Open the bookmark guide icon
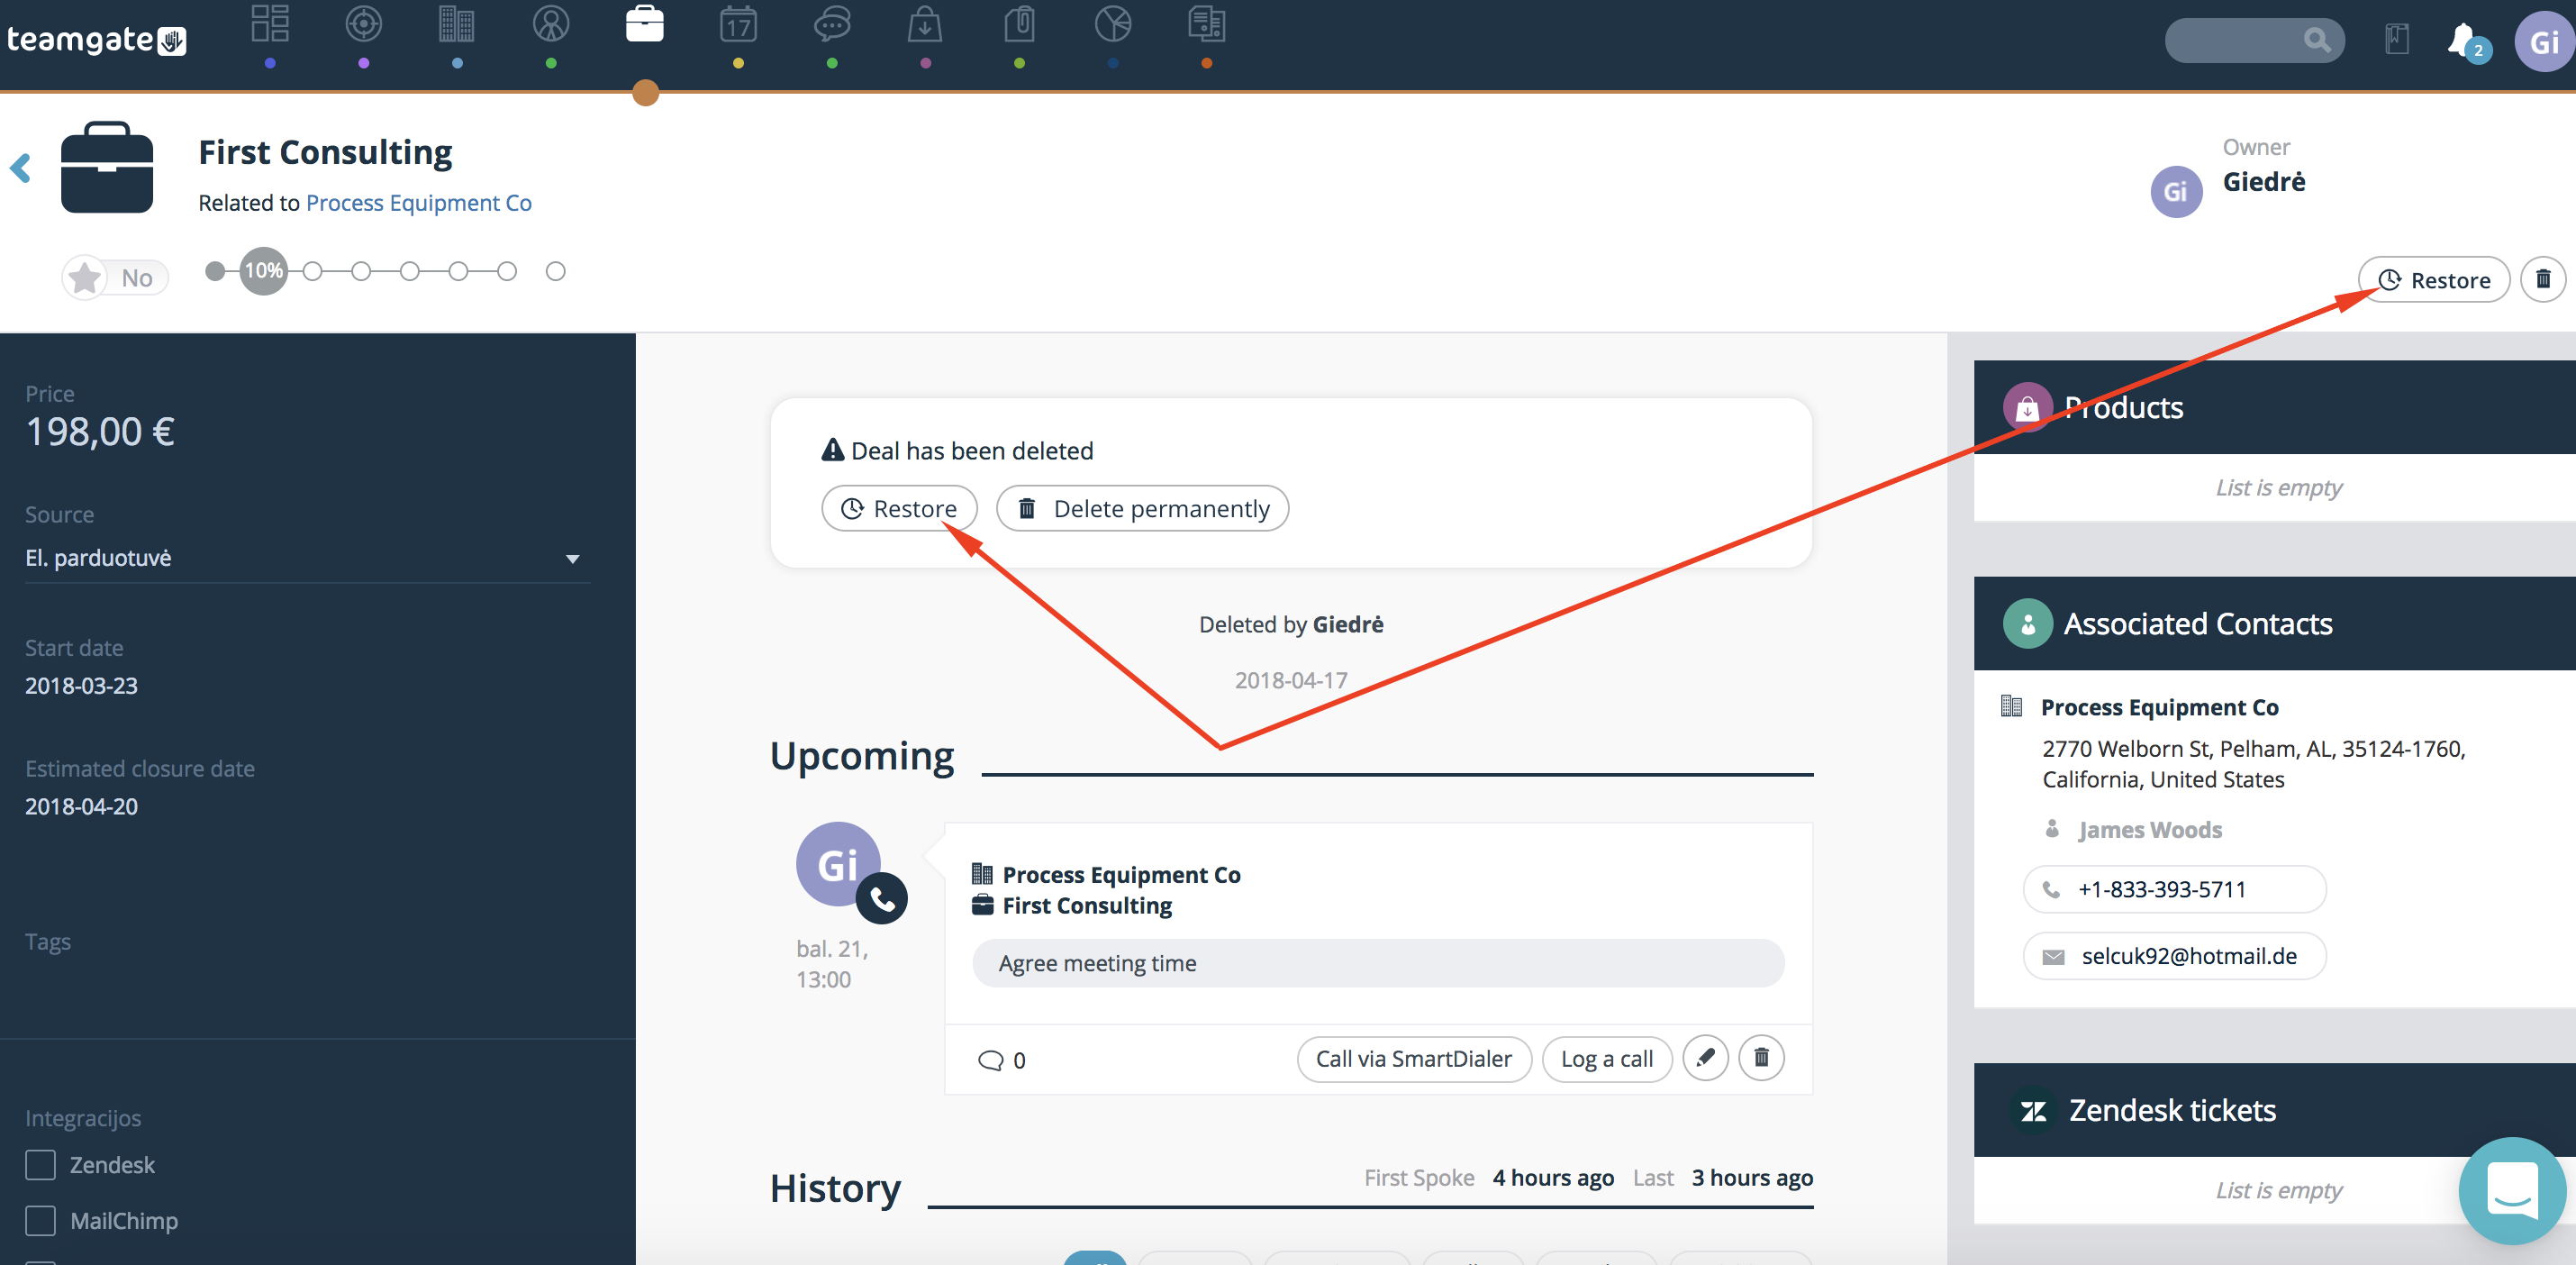 point(2397,40)
